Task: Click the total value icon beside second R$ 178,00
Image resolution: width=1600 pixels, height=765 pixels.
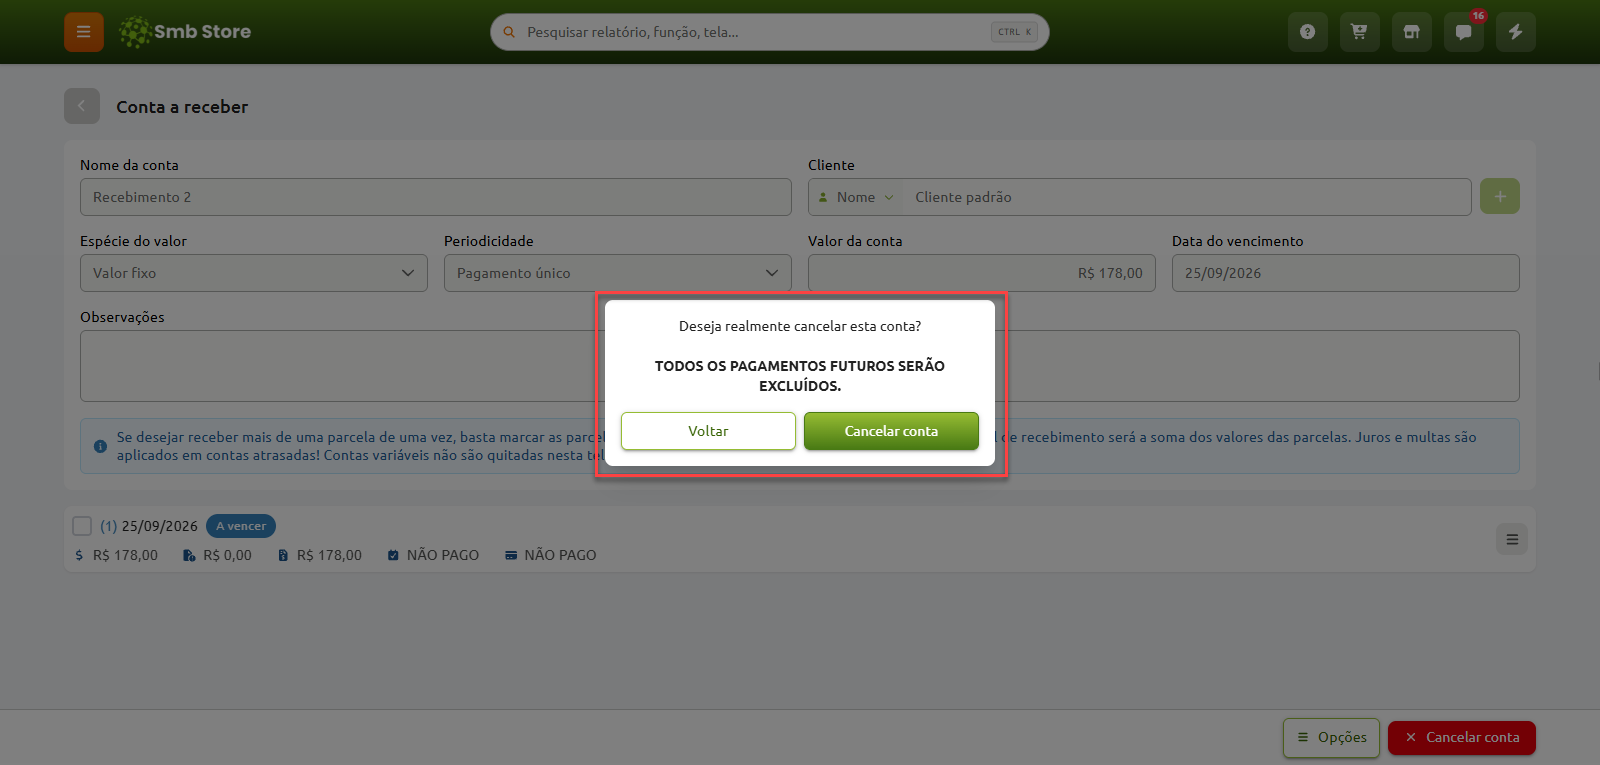Action: (283, 555)
